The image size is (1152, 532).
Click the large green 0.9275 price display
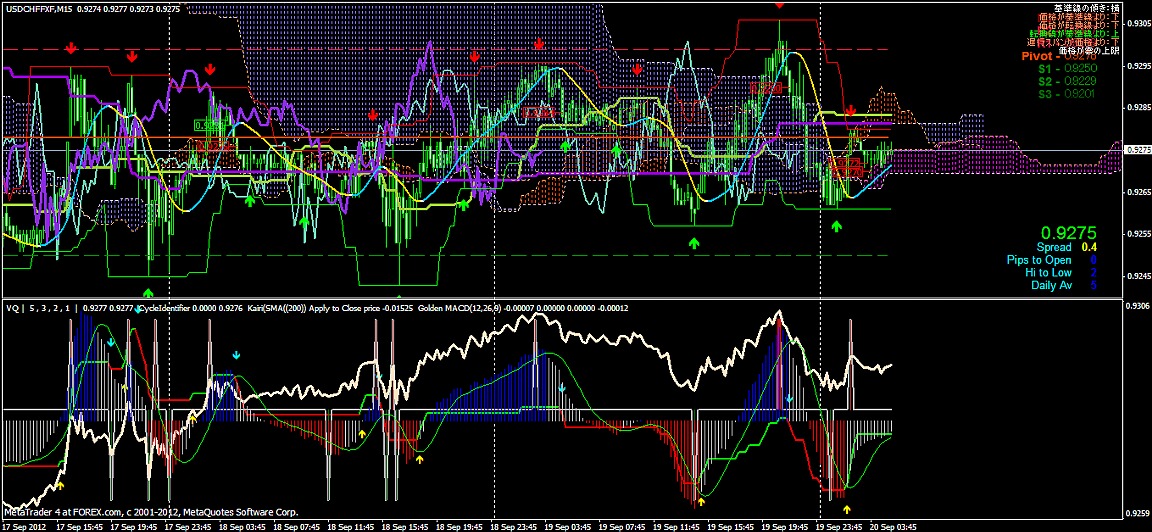coord(1062,231)
